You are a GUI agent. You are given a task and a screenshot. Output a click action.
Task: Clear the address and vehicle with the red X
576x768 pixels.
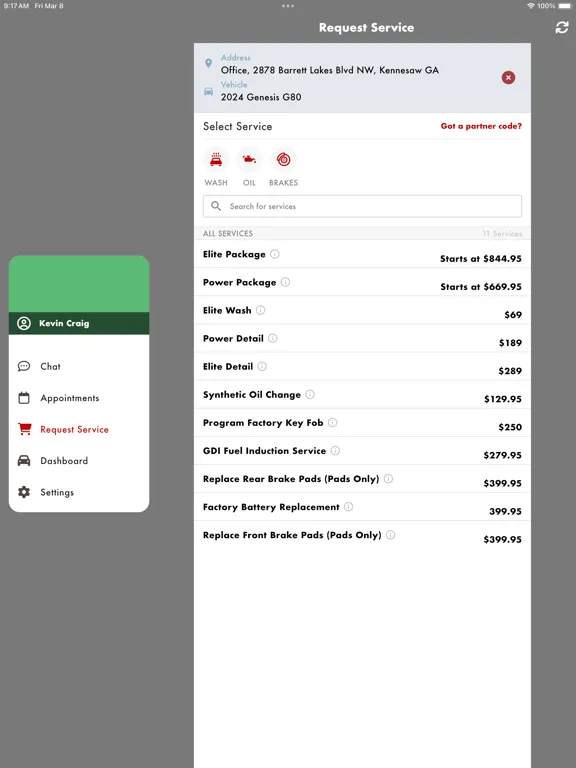tap(508, 77)
